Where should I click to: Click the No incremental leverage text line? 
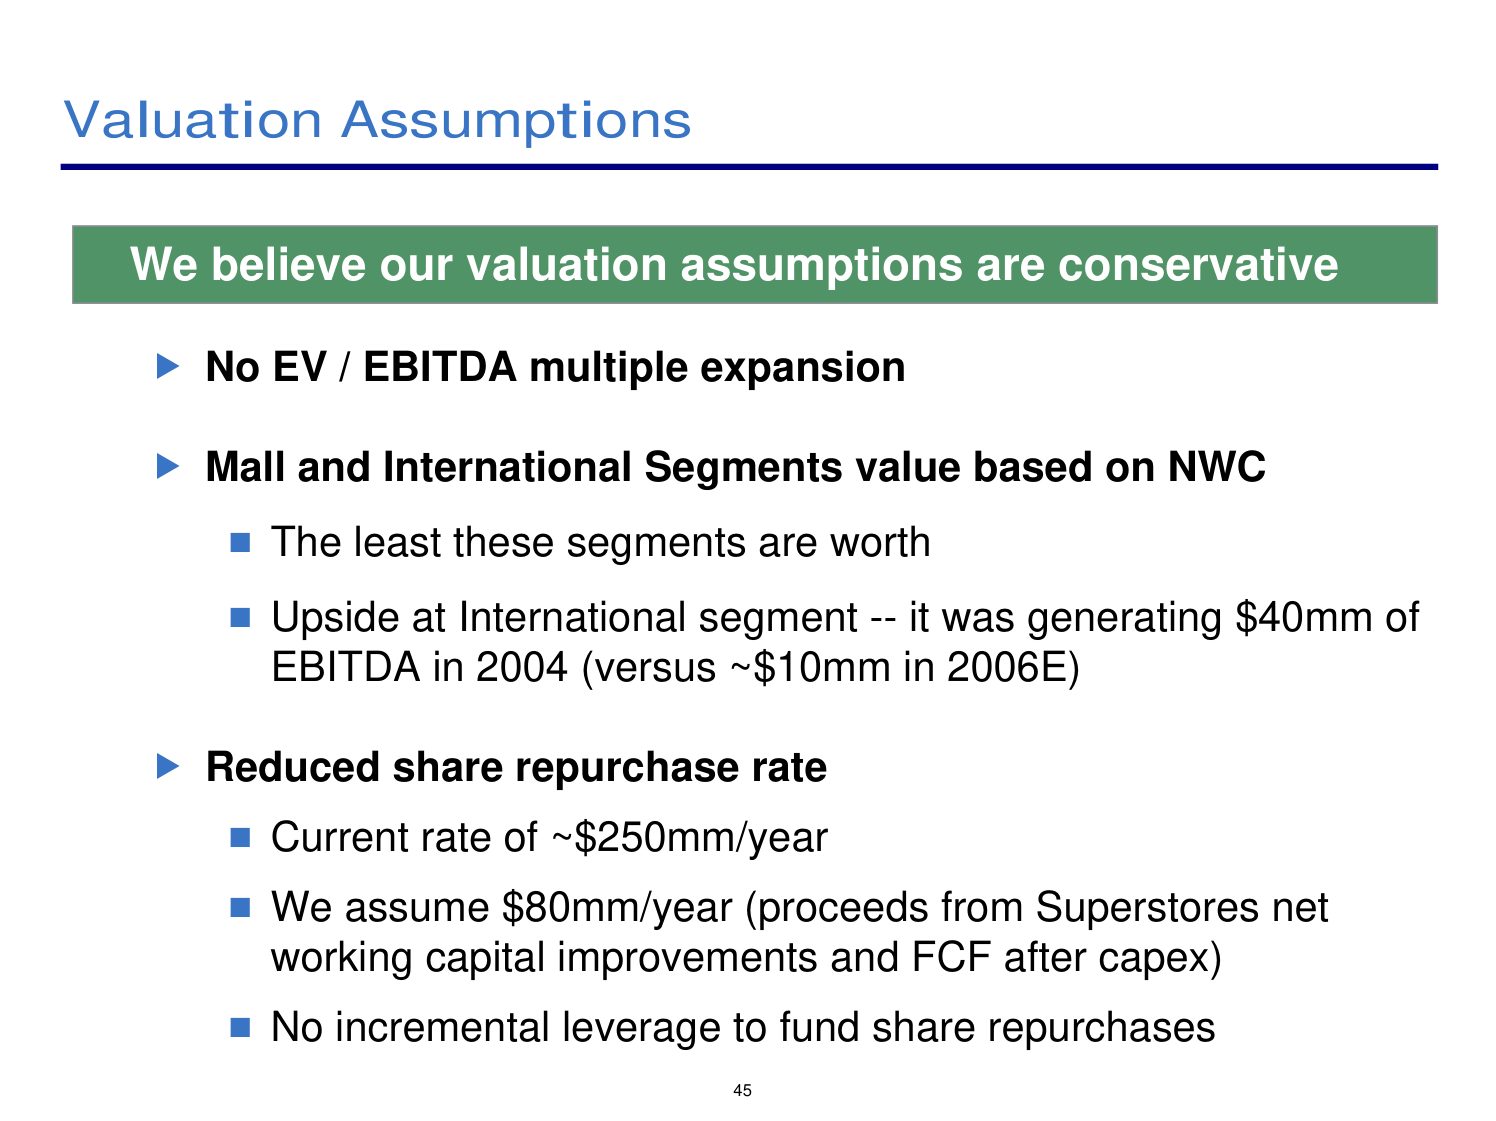[743, 1027]
